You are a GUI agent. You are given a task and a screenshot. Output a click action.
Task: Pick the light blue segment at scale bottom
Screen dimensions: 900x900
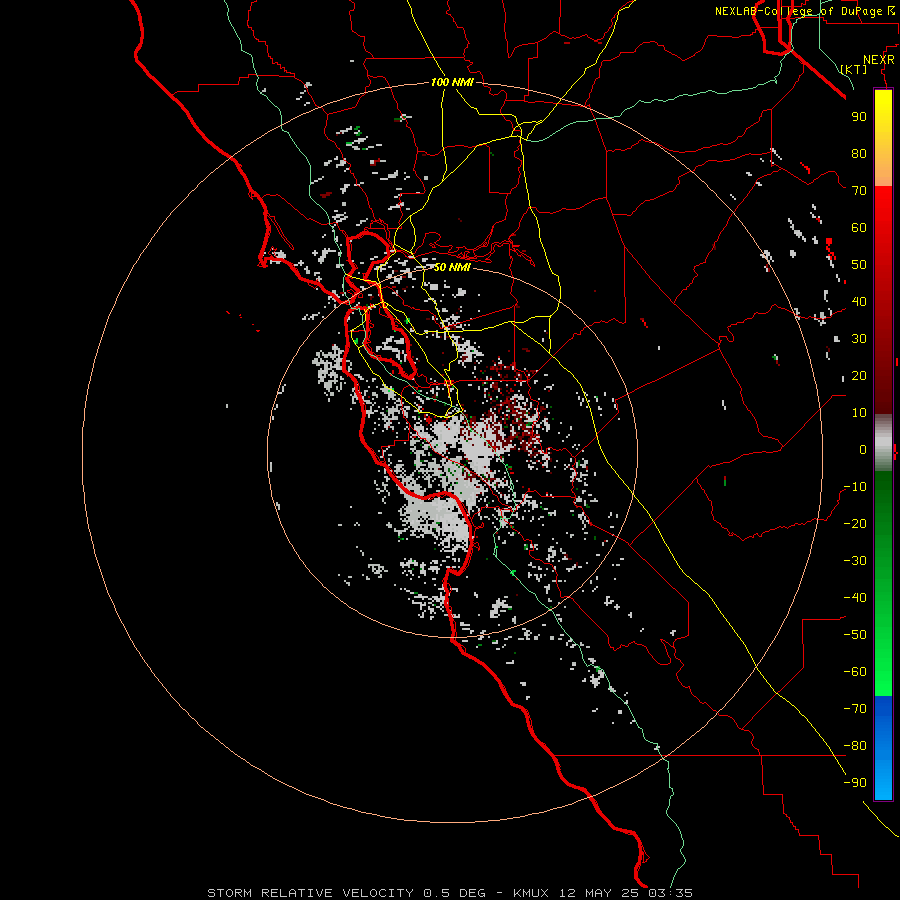coord(883,778)
